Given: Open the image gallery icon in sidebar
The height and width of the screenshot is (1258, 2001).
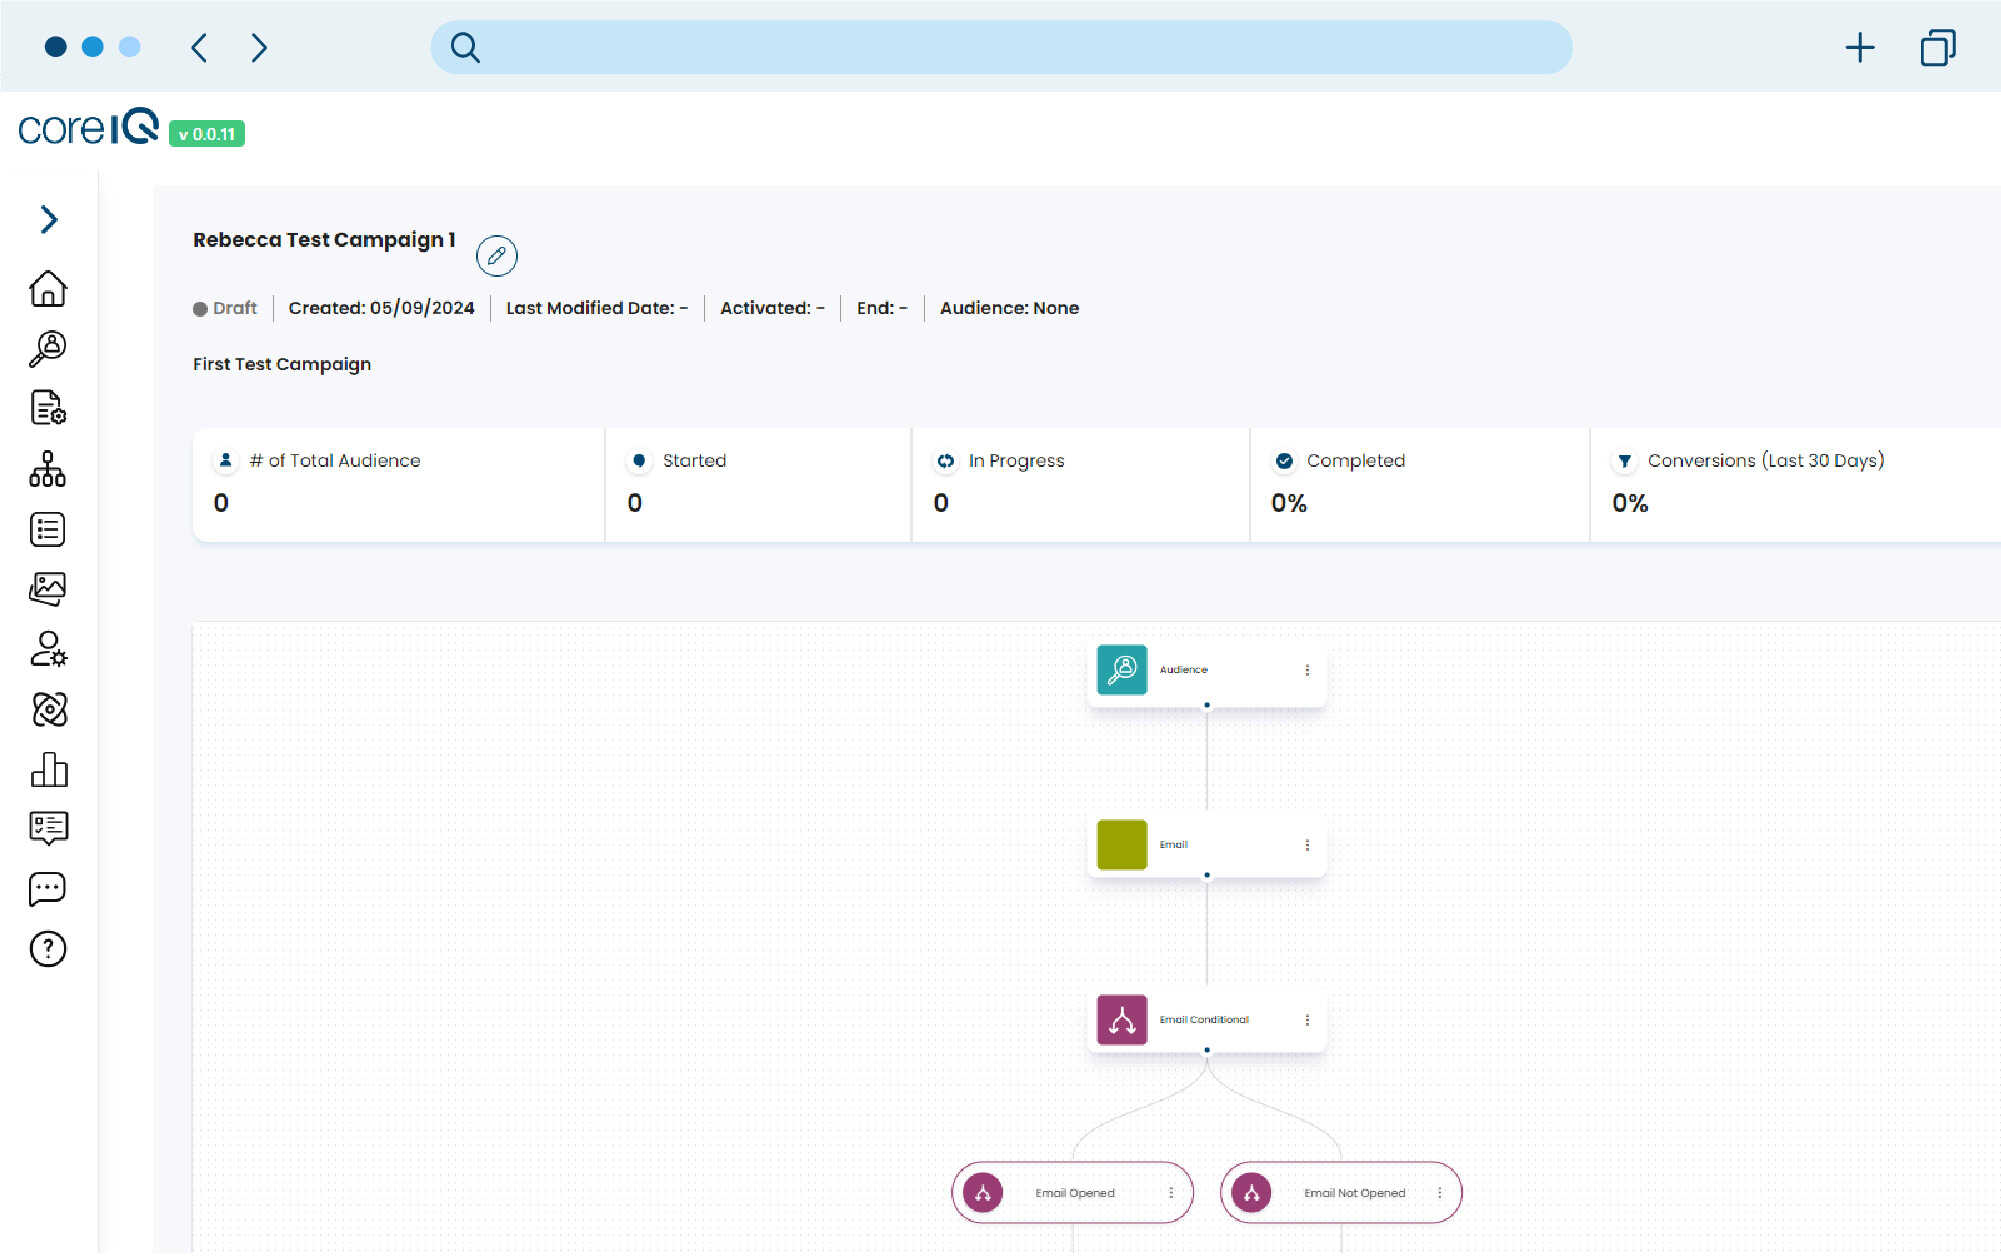Looking at the screenshot, I should point(48,589).
